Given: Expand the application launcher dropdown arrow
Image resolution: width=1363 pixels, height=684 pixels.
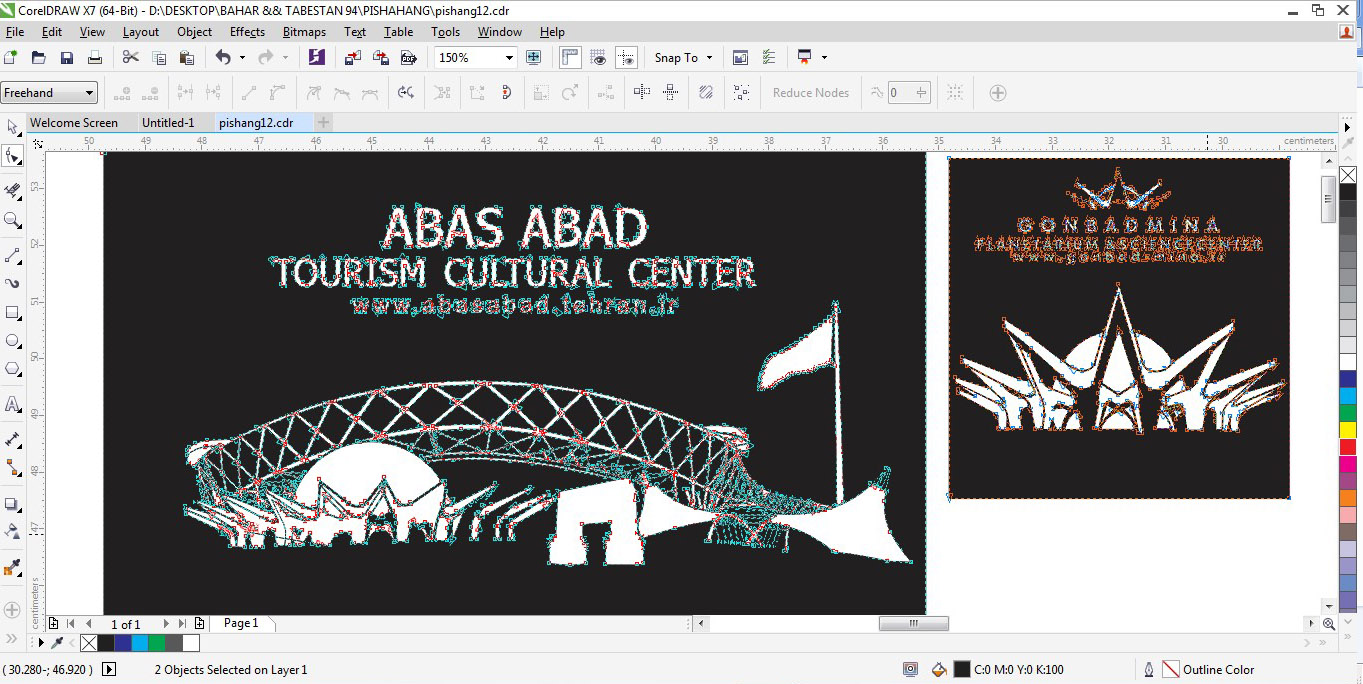Looking at the screenshot, I should pyautogui.click(x=824, y=58).
